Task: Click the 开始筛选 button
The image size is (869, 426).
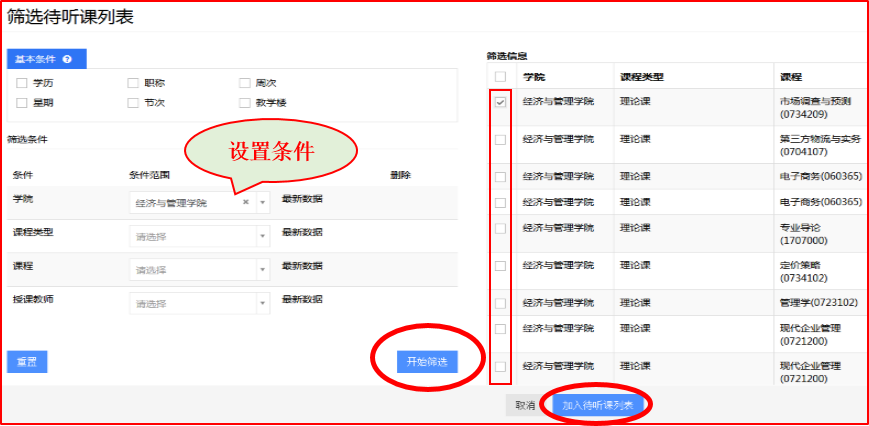Action: coord(426,361)
